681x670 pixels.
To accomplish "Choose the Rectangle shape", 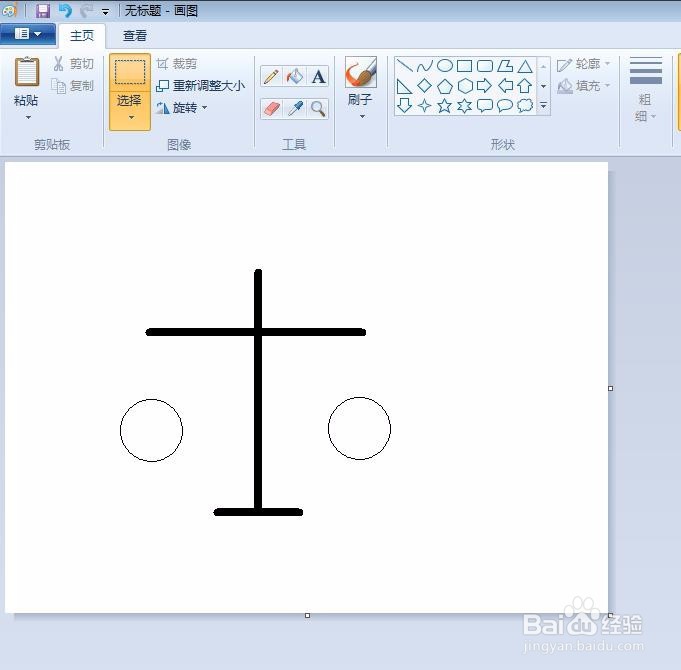I will tap(464, 66).
